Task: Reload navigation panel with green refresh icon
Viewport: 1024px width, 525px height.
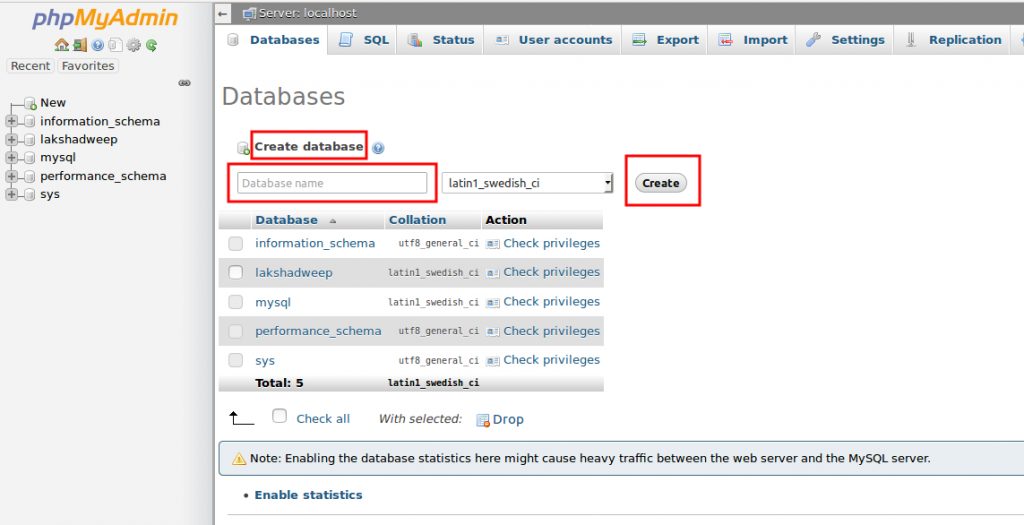Action: coord(152,45)
